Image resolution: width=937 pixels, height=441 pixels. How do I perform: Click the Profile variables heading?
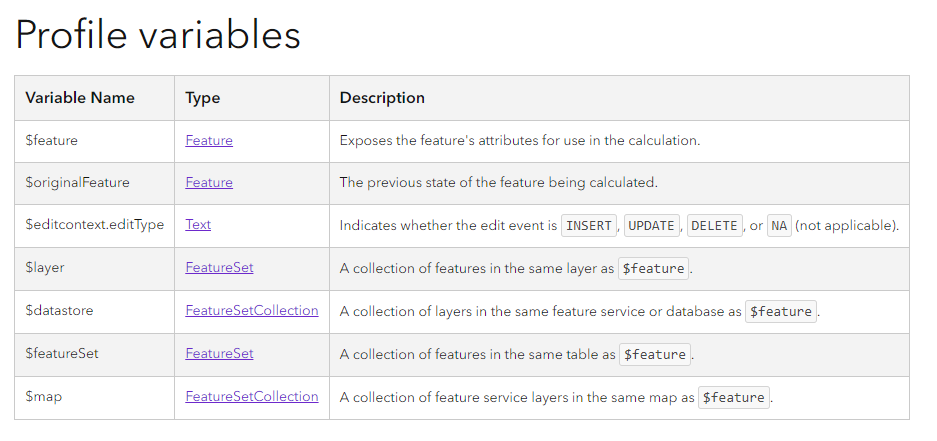click(x=158, y=35)
